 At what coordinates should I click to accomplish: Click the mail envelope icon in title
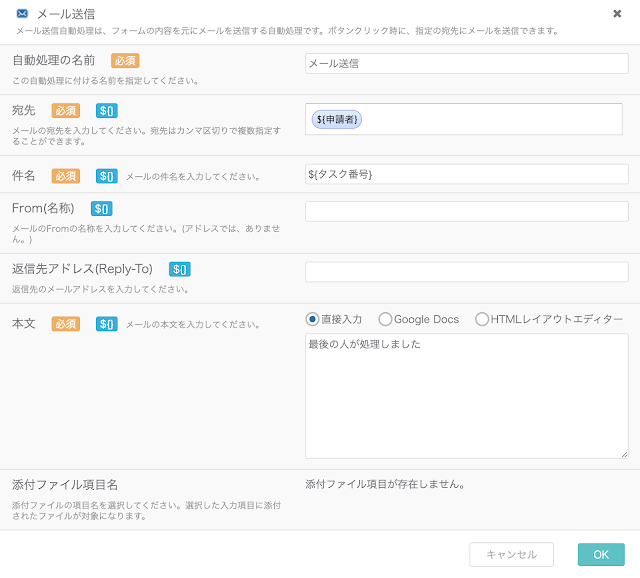point(22,14)
